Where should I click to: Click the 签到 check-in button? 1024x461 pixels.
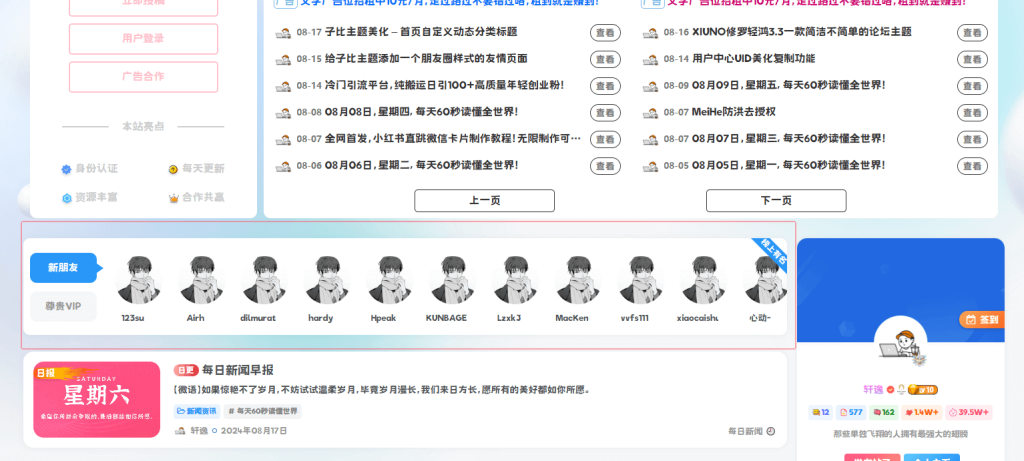981,320
